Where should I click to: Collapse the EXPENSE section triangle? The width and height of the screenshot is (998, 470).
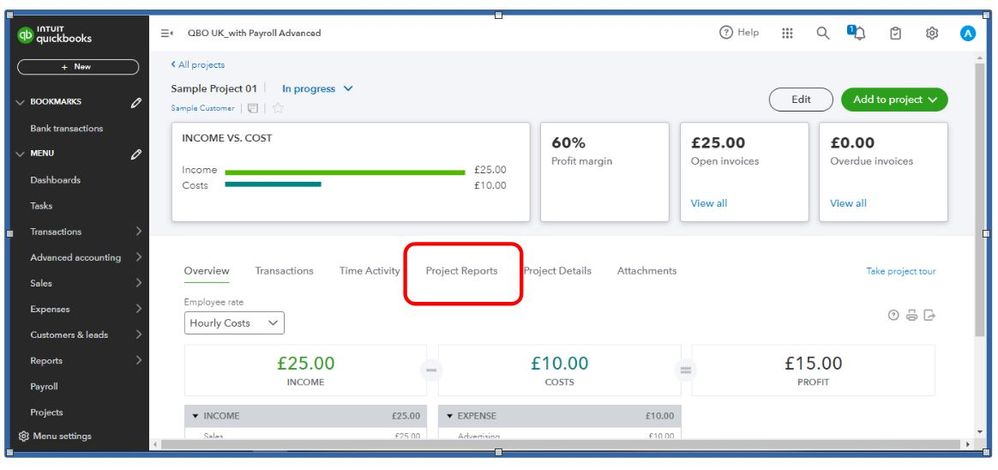coord(450,416)
